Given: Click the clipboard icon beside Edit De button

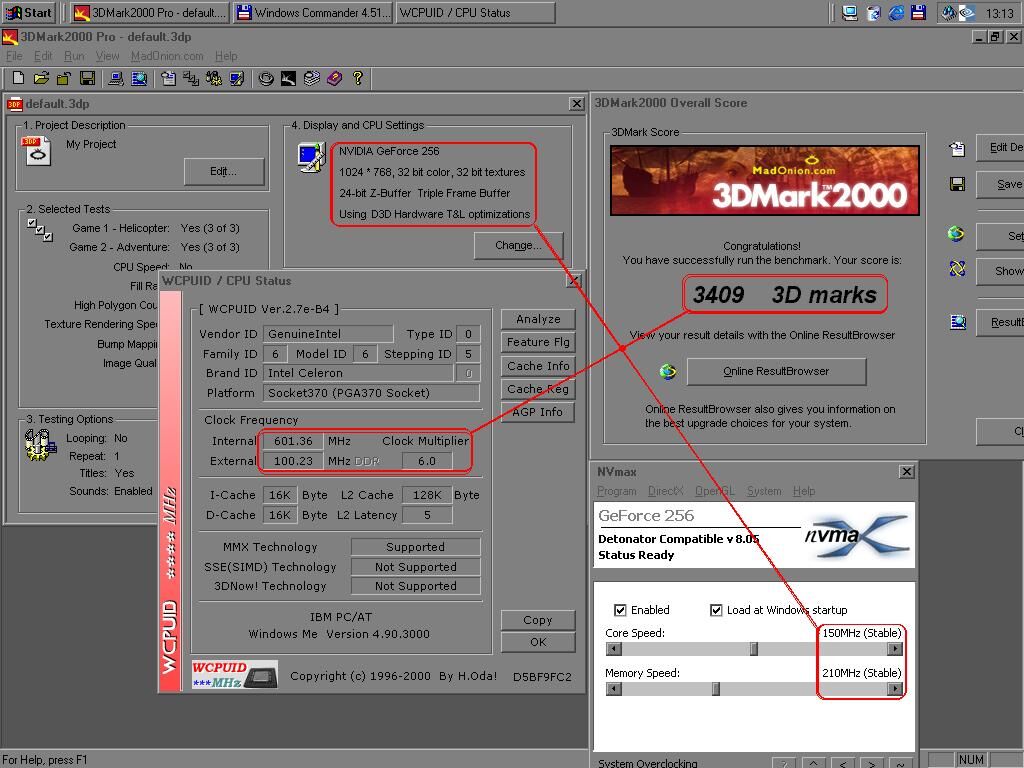Looking at the screenshot, I should [957, 149].
